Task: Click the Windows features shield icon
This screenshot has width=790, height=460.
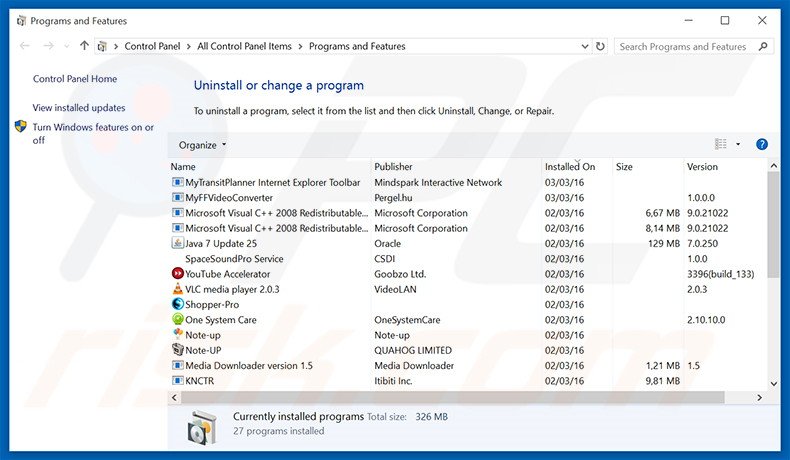Action: tap(21, 126)
